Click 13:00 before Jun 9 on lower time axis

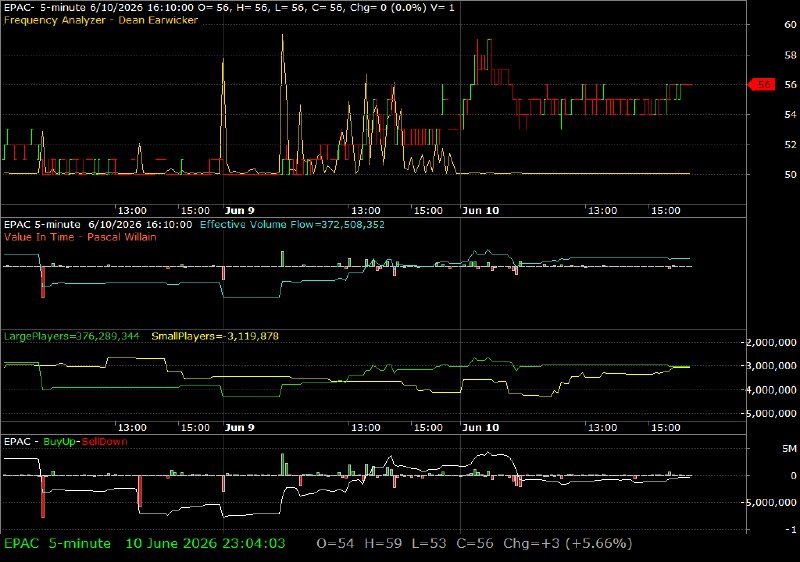click(x=132, y=427)
